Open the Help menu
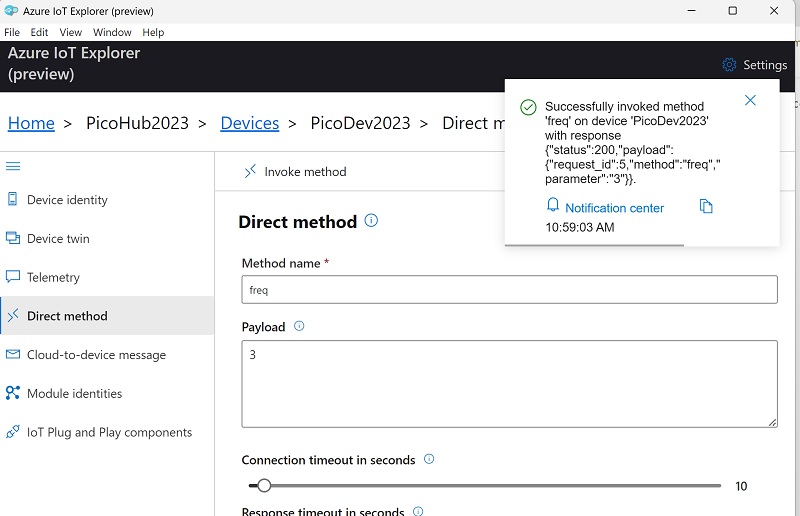 pos(153,33)
